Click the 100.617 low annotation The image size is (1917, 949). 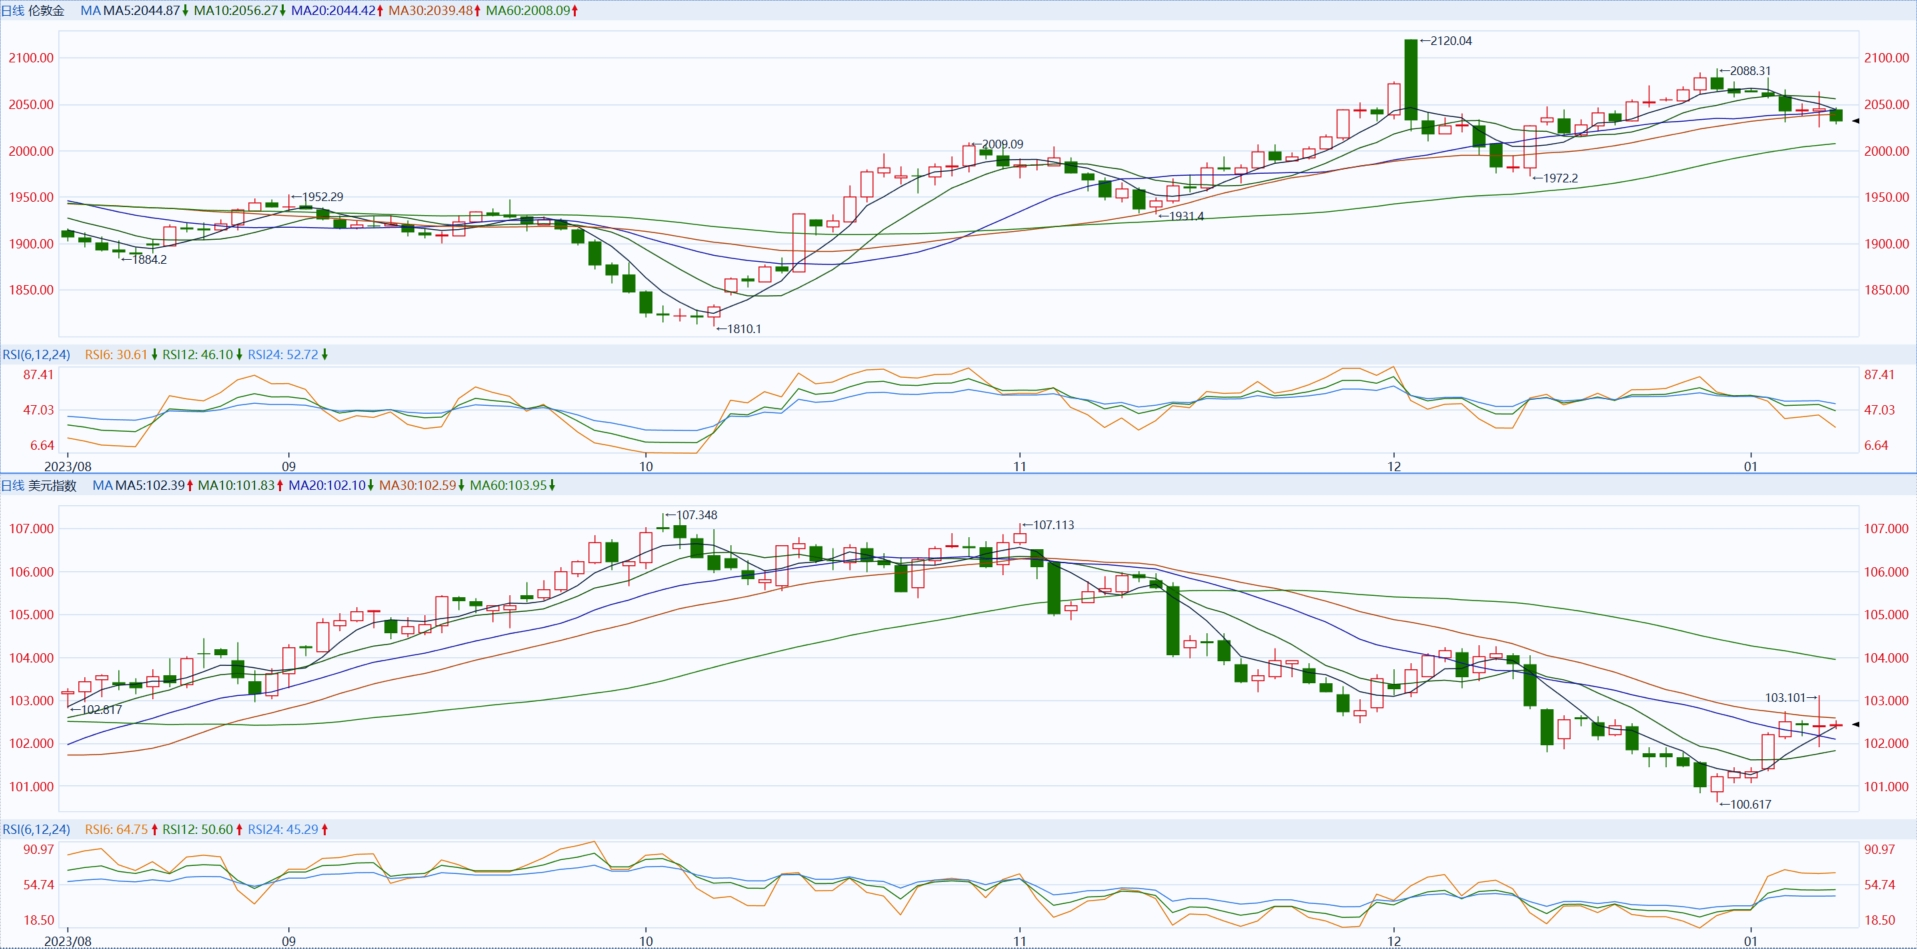click(1751, 804)
